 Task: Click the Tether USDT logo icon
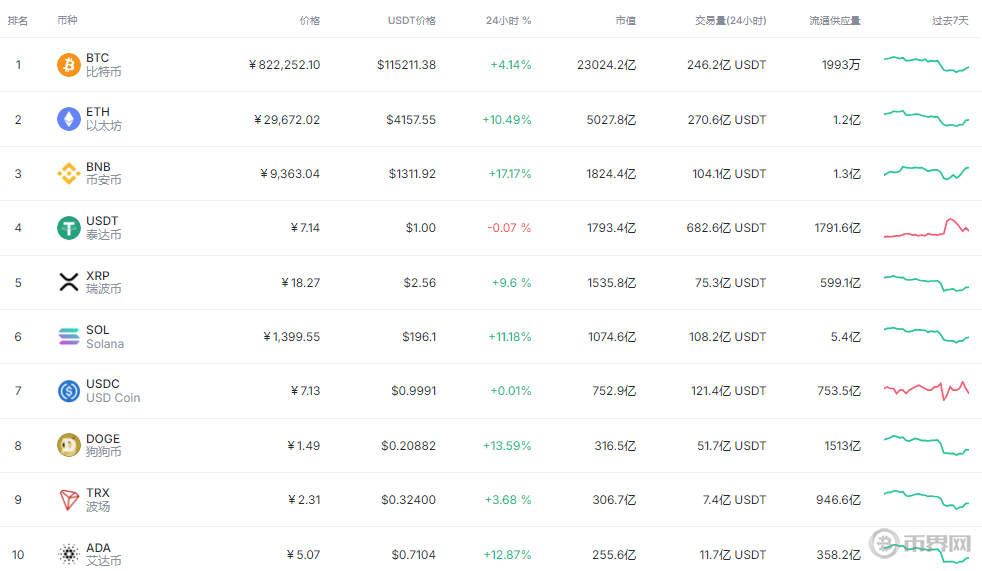(68, 228)
